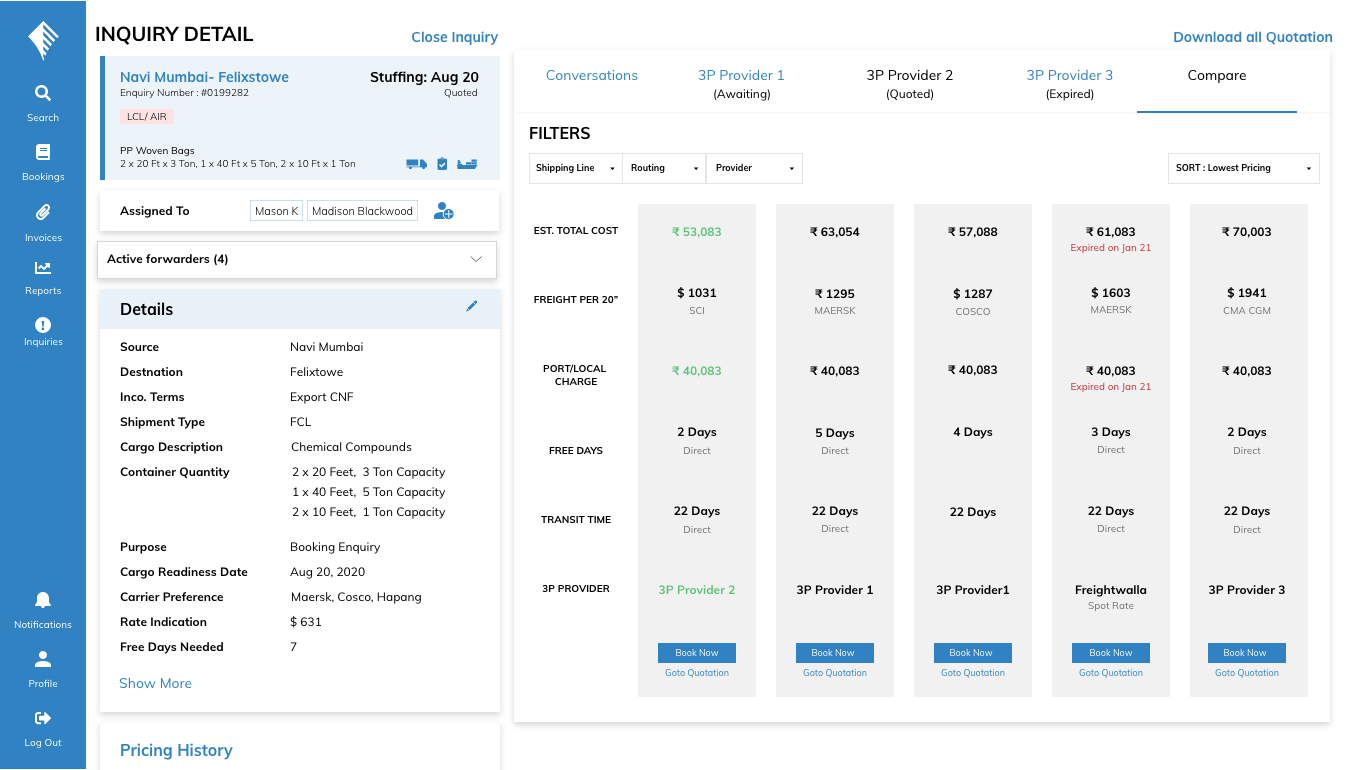Open Search from the sidebar
1366x770 pixels.
click(43, 94)
